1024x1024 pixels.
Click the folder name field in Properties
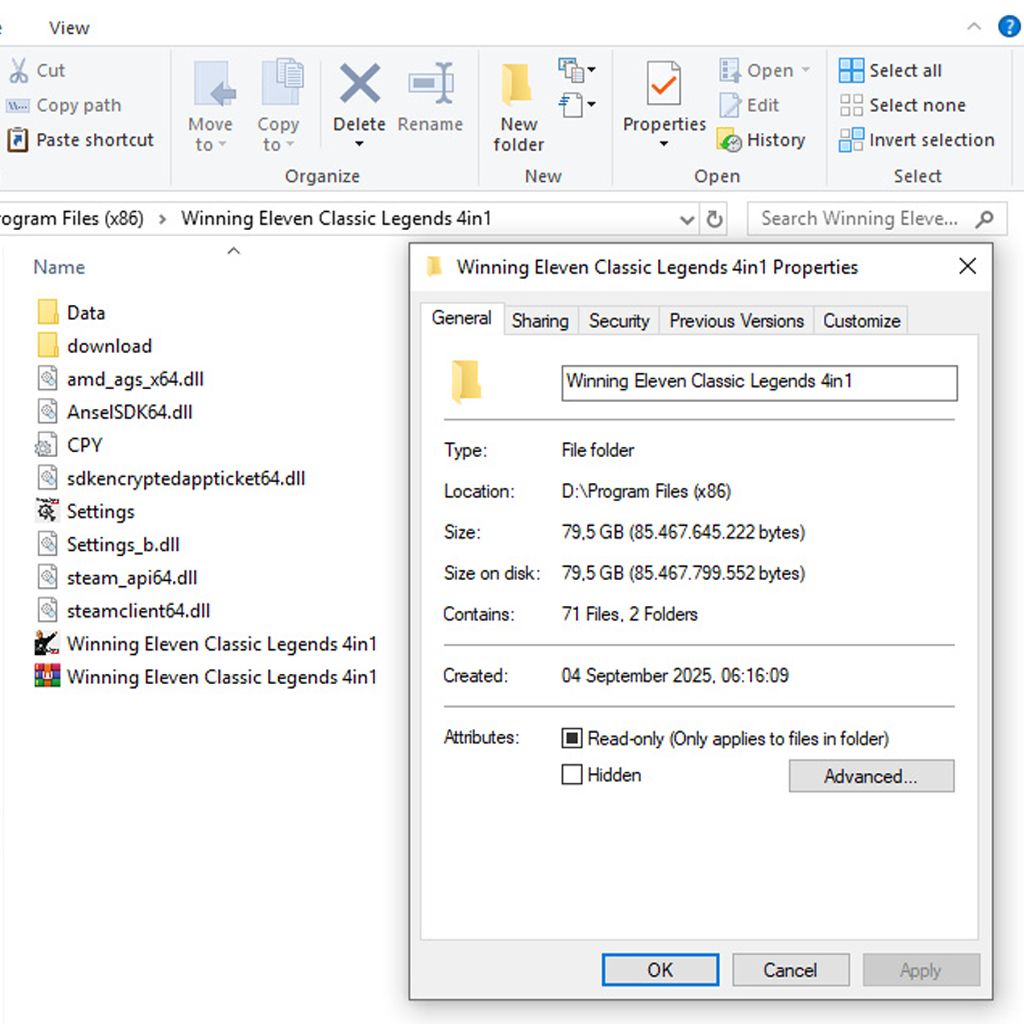pyautogui.click(x=760, y=383)
